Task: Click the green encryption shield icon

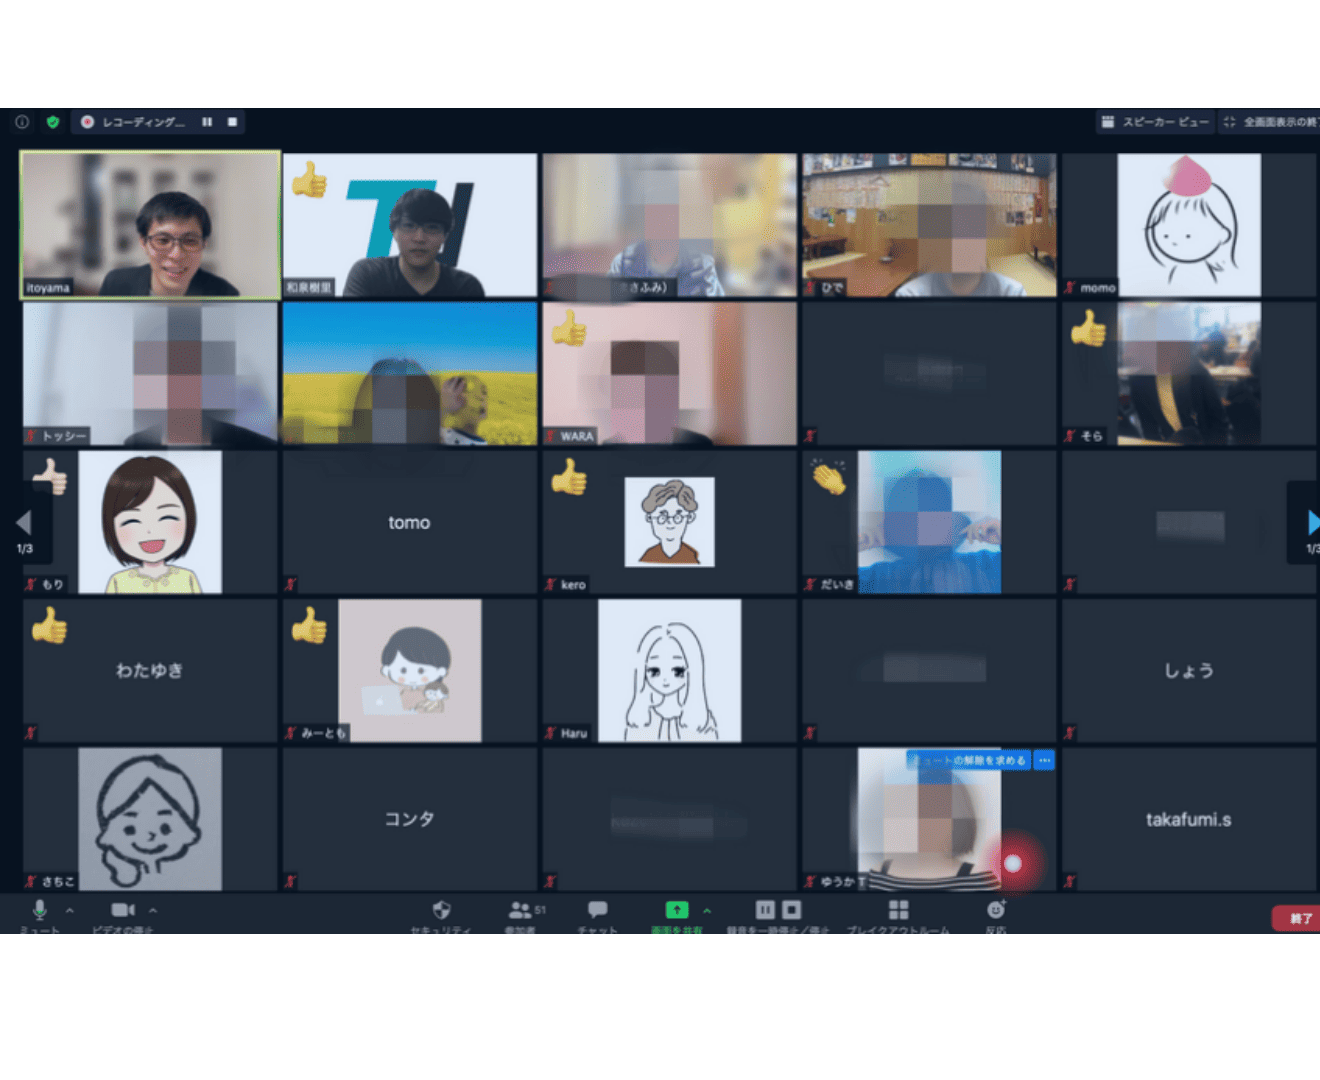Action: 53,122
